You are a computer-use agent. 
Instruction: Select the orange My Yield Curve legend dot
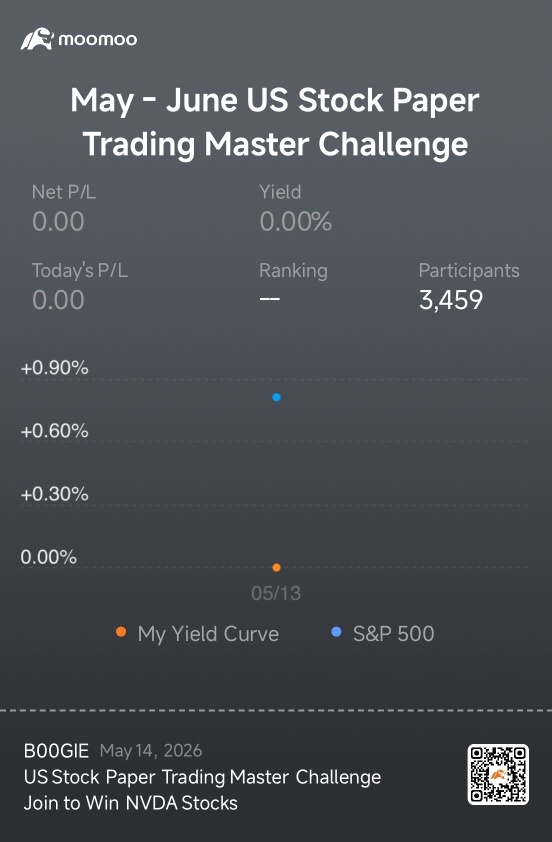coord(121,632)
